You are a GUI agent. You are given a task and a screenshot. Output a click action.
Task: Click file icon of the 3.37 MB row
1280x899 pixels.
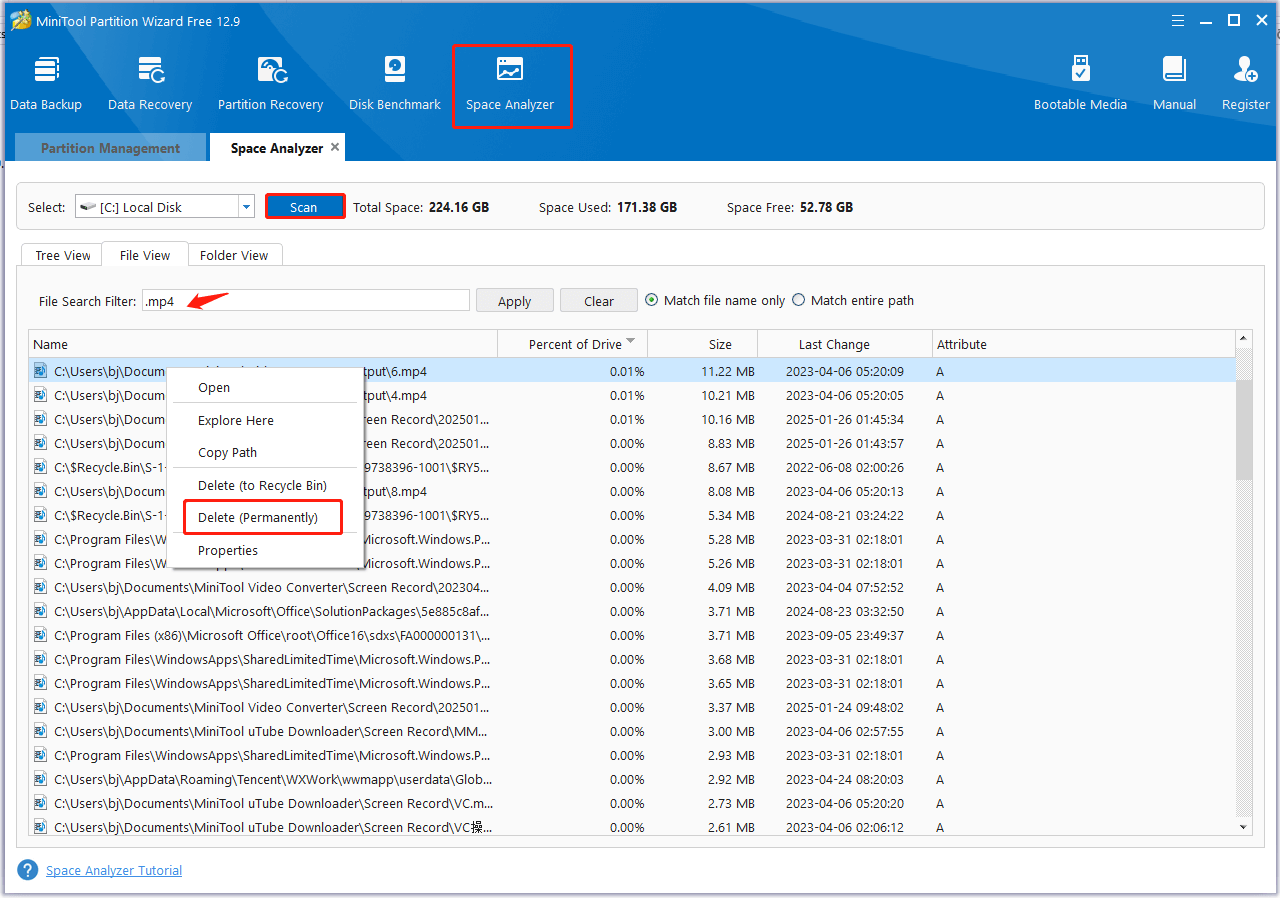(x=40, y=707)
